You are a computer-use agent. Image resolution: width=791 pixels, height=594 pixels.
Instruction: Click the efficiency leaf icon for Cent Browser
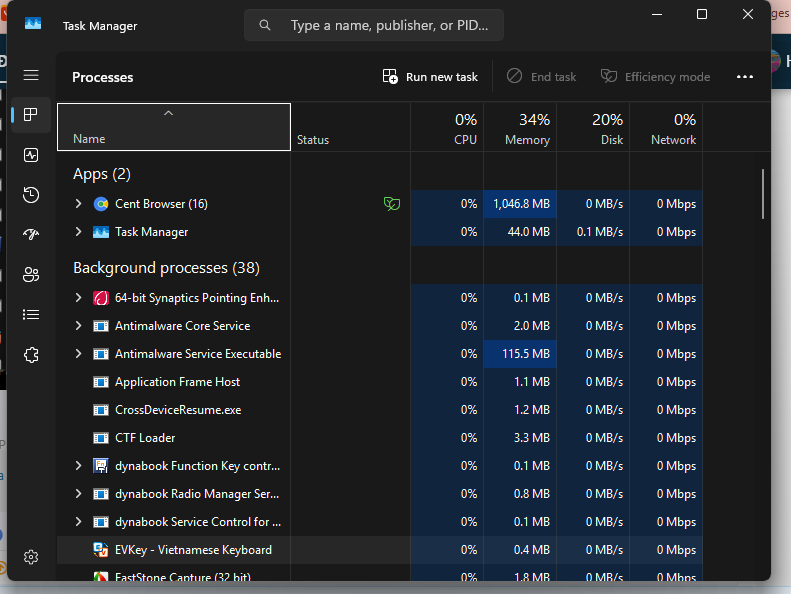(392, 204)
